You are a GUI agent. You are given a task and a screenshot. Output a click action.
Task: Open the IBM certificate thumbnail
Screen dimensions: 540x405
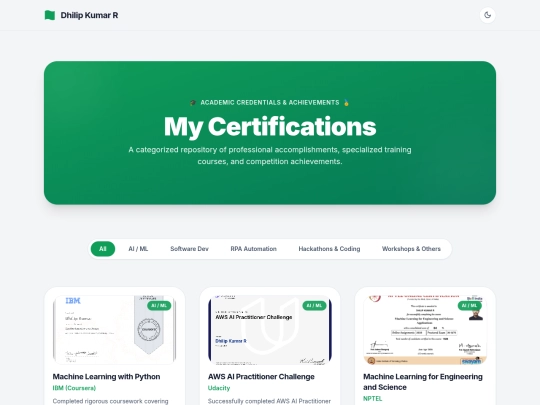pos(115,330)
